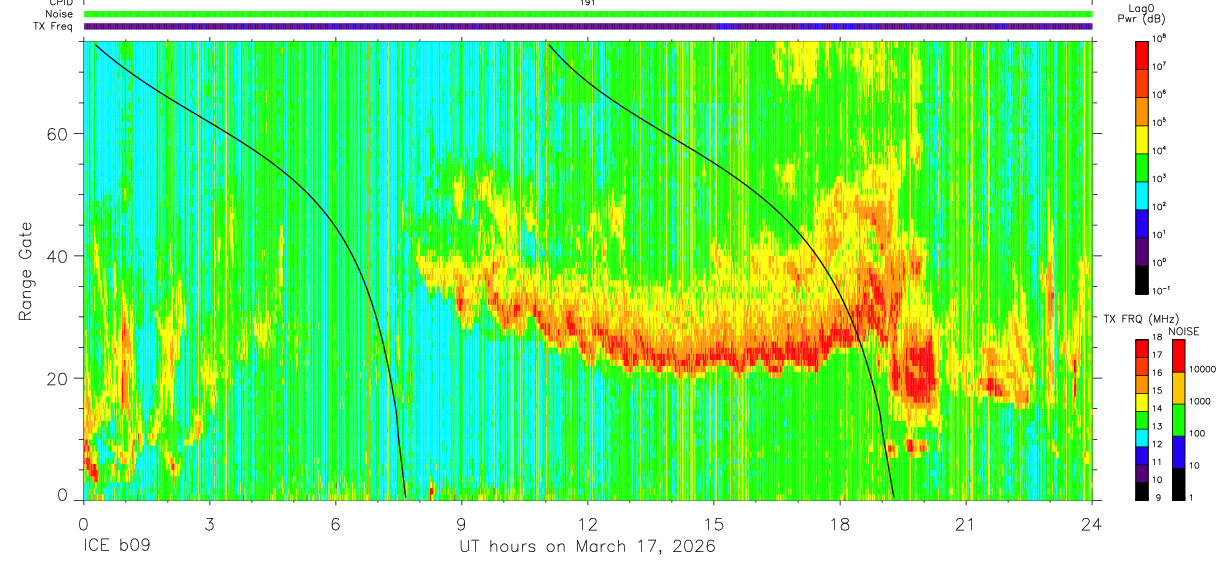The height and width of the screenshot is (567, 1228).
Task: Click the 10^-1 label at Lag0 Pwr colorbar bottom
Action: pos(1161,290)
